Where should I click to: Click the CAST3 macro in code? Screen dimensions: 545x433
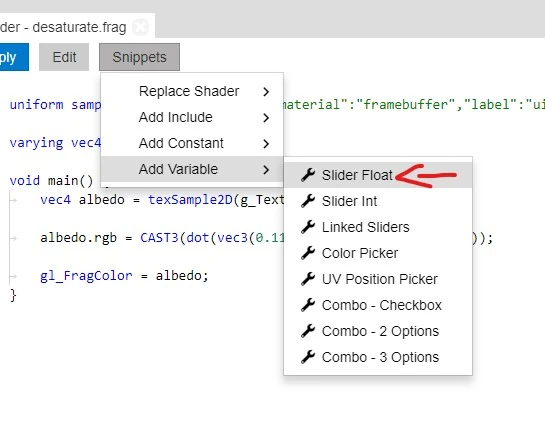tap(159, 238)
